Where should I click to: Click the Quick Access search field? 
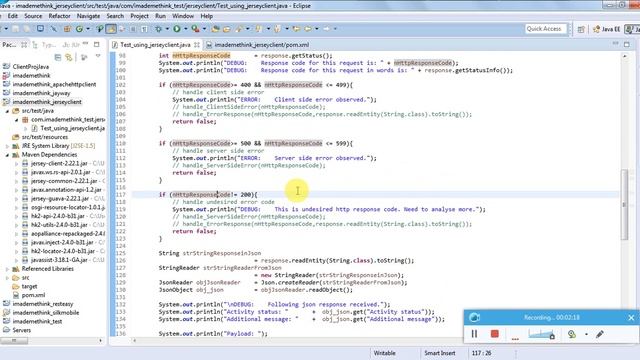(545, 29)
